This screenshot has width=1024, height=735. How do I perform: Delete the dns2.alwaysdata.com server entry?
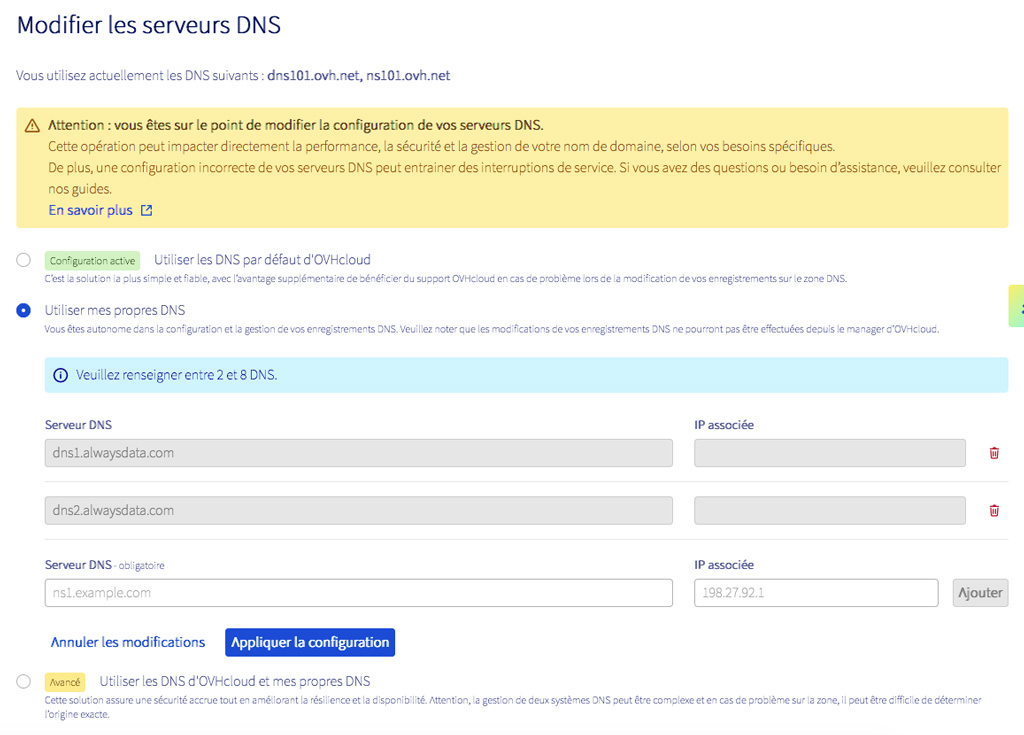(x=994, y=510)
